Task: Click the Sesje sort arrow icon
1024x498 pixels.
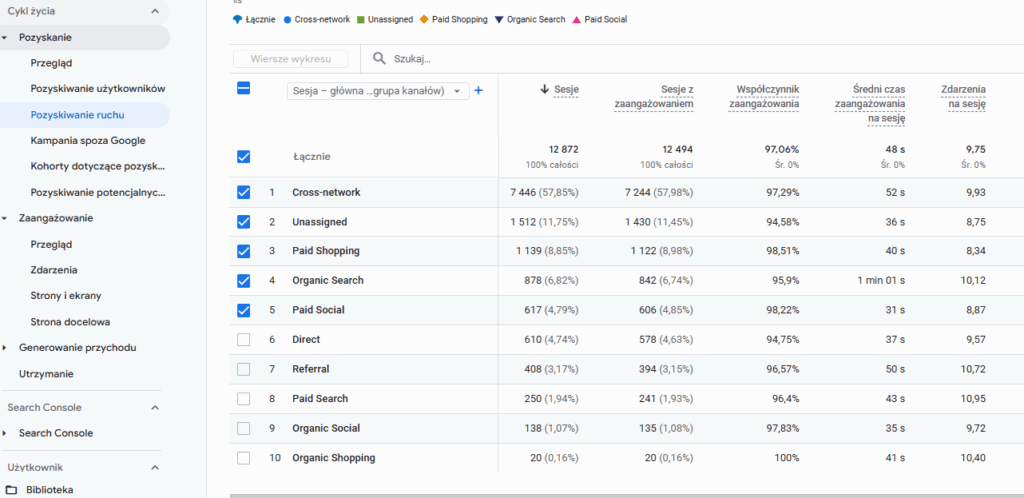Action: click(545, 90)
